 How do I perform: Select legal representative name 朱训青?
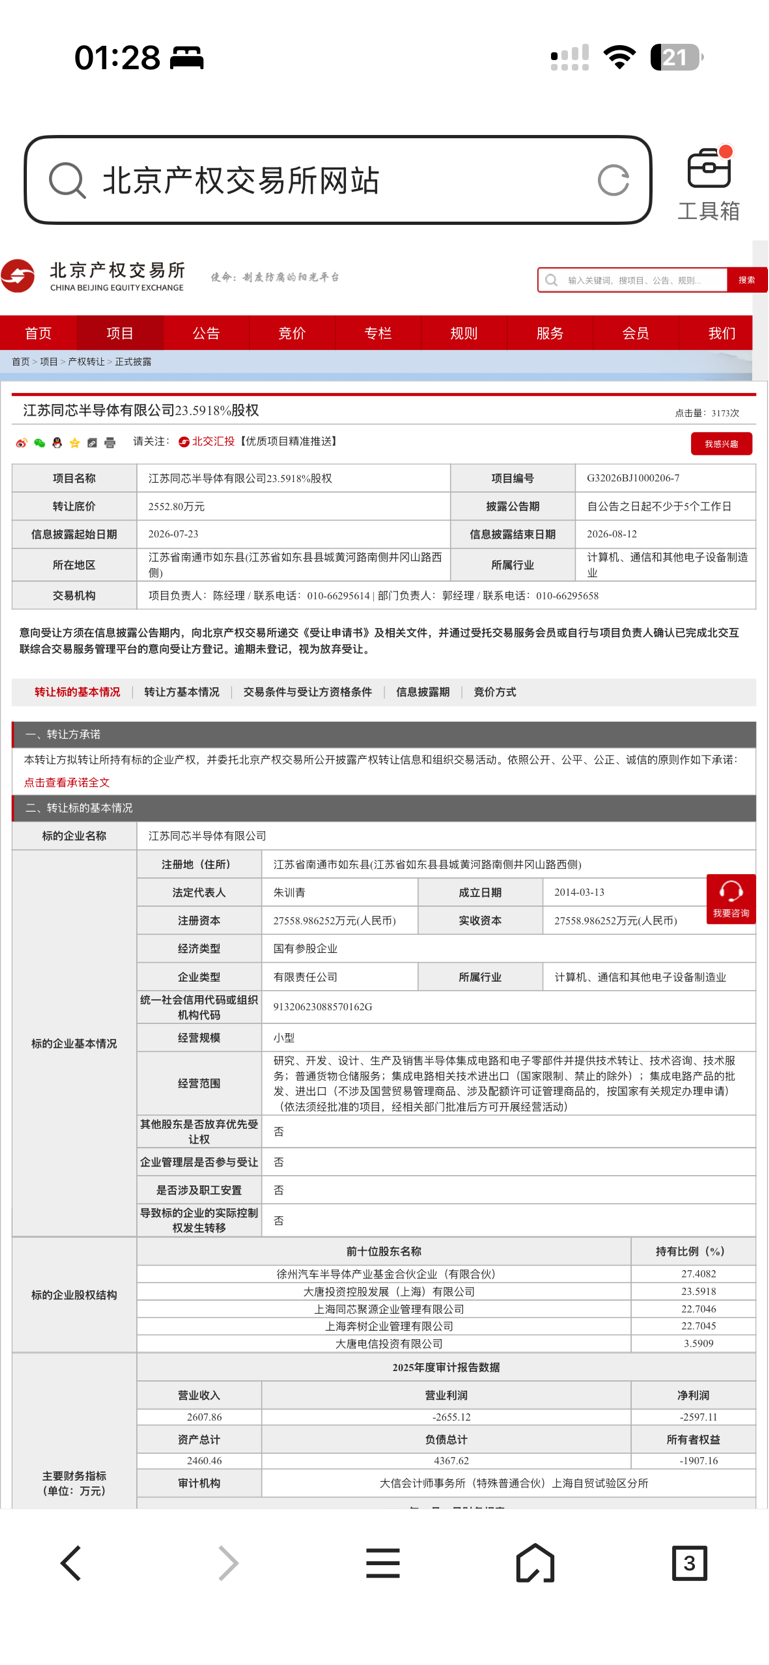(x=289, y=892)
